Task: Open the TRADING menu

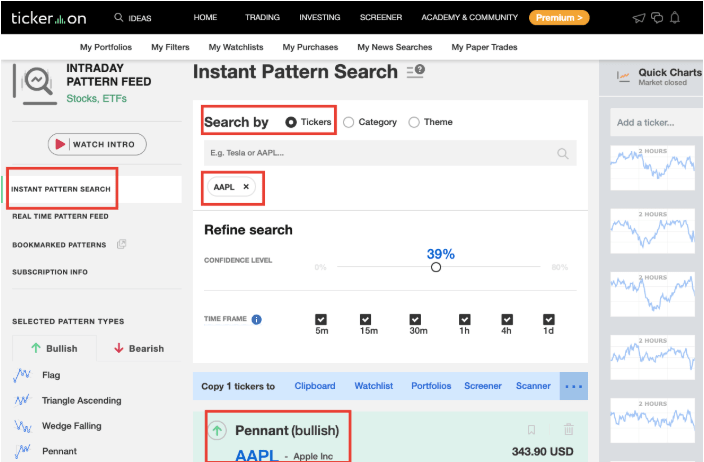Action: point(262,18)
